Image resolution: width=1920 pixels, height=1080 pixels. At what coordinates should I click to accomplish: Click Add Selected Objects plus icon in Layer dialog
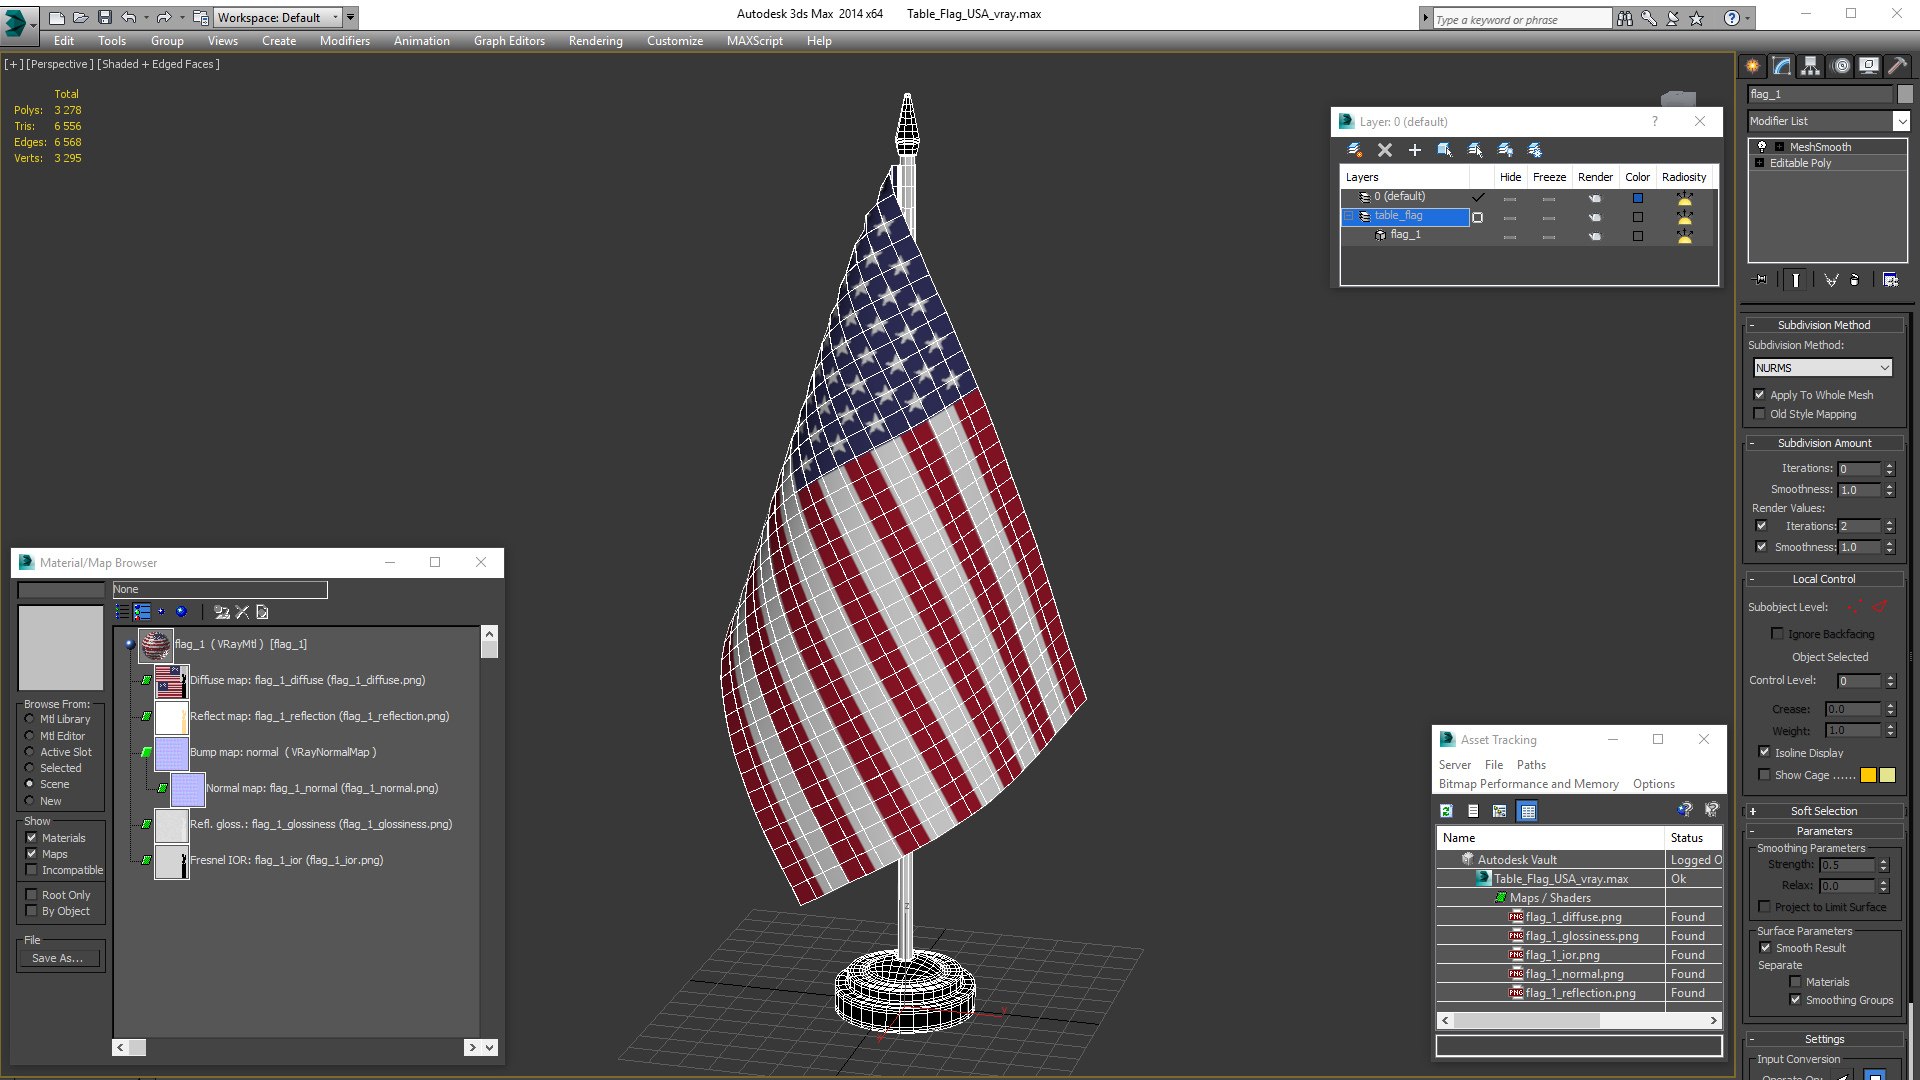tap(1414, 150)
